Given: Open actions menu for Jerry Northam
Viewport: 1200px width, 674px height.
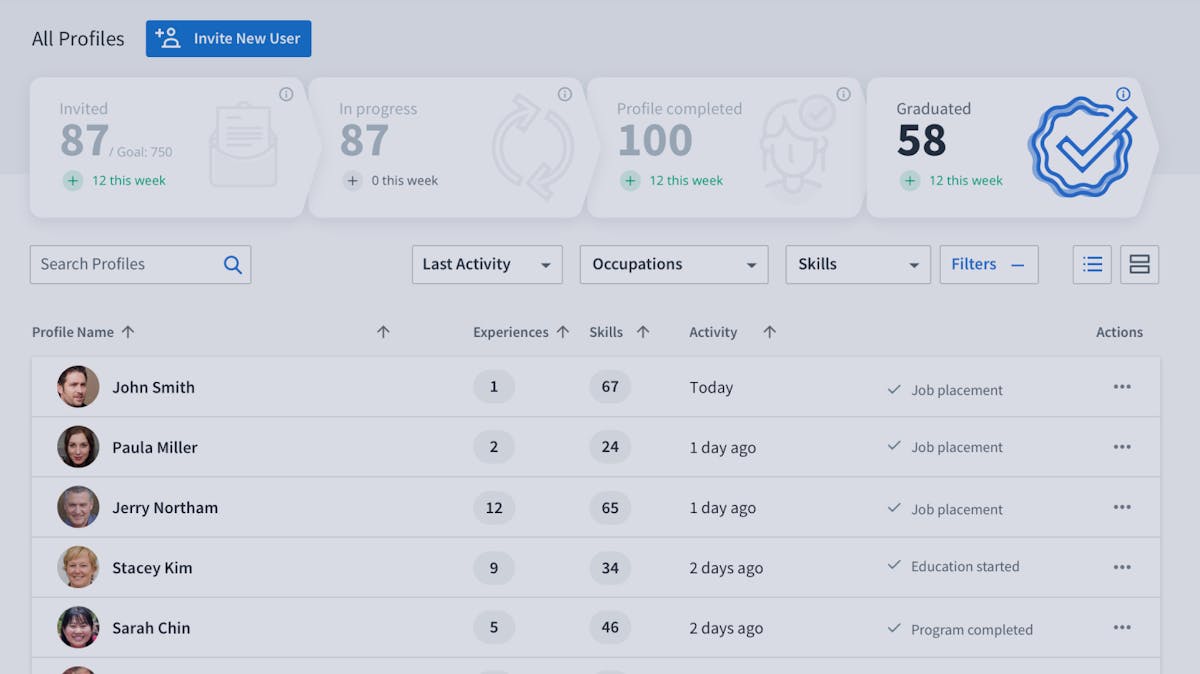Looking at the screenshot, I should coord(1122,507).
